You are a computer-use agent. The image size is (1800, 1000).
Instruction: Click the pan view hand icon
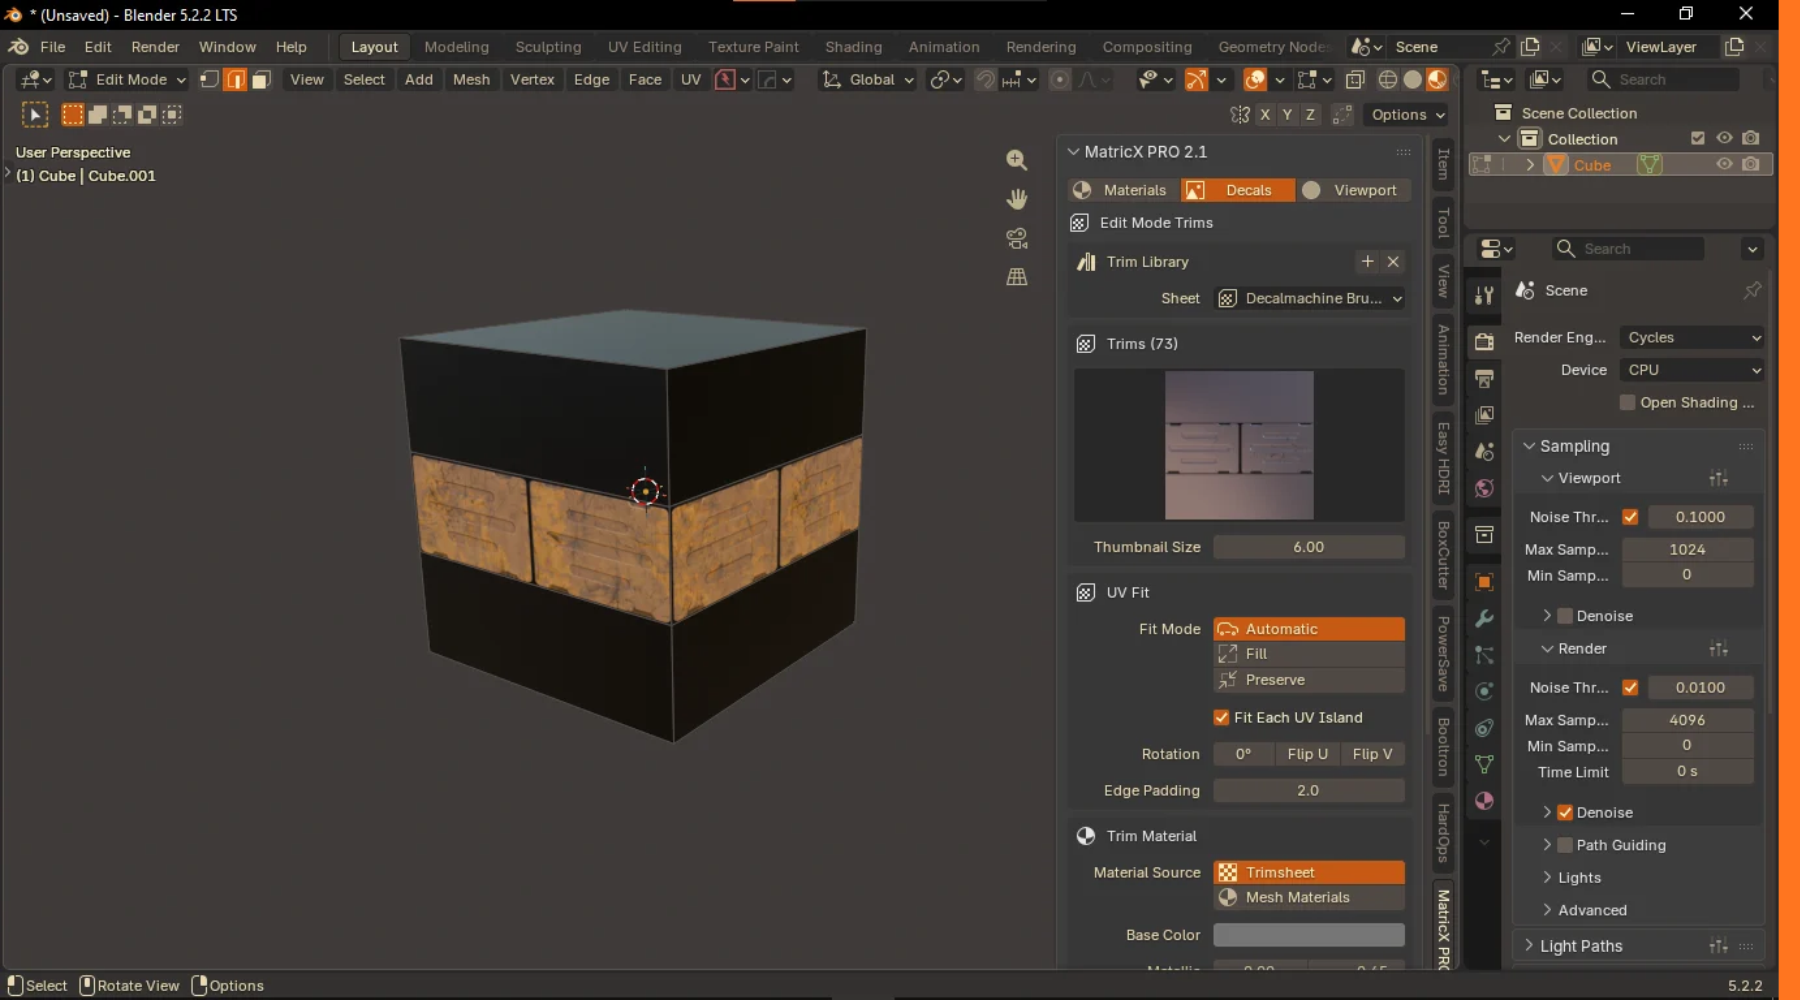pos(1016,199)
